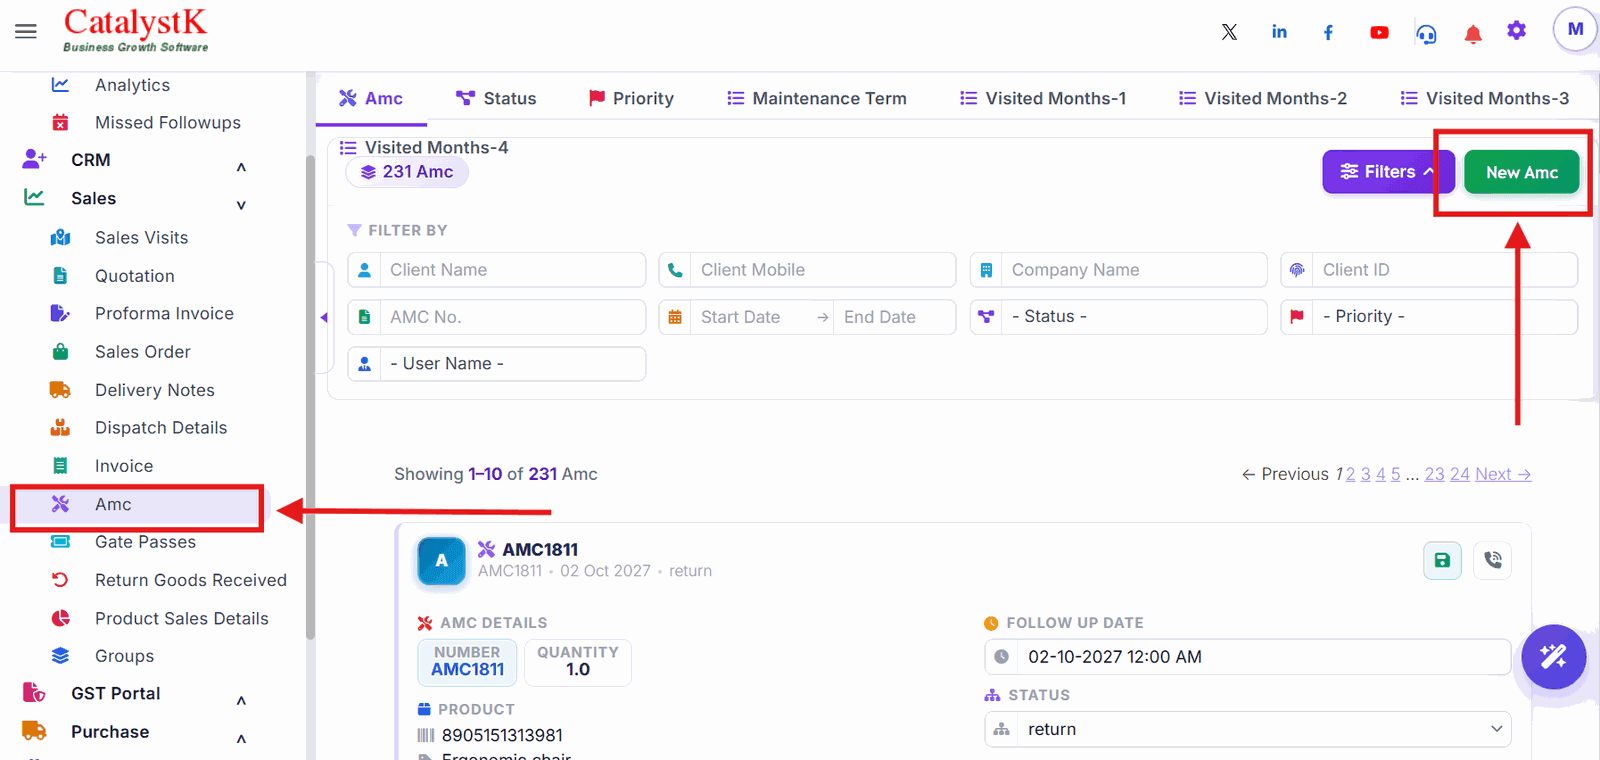The width and height of the screenshot is (1600, 760).
Task: Open the return status dropdown
Action: [x=1247, y=729]
